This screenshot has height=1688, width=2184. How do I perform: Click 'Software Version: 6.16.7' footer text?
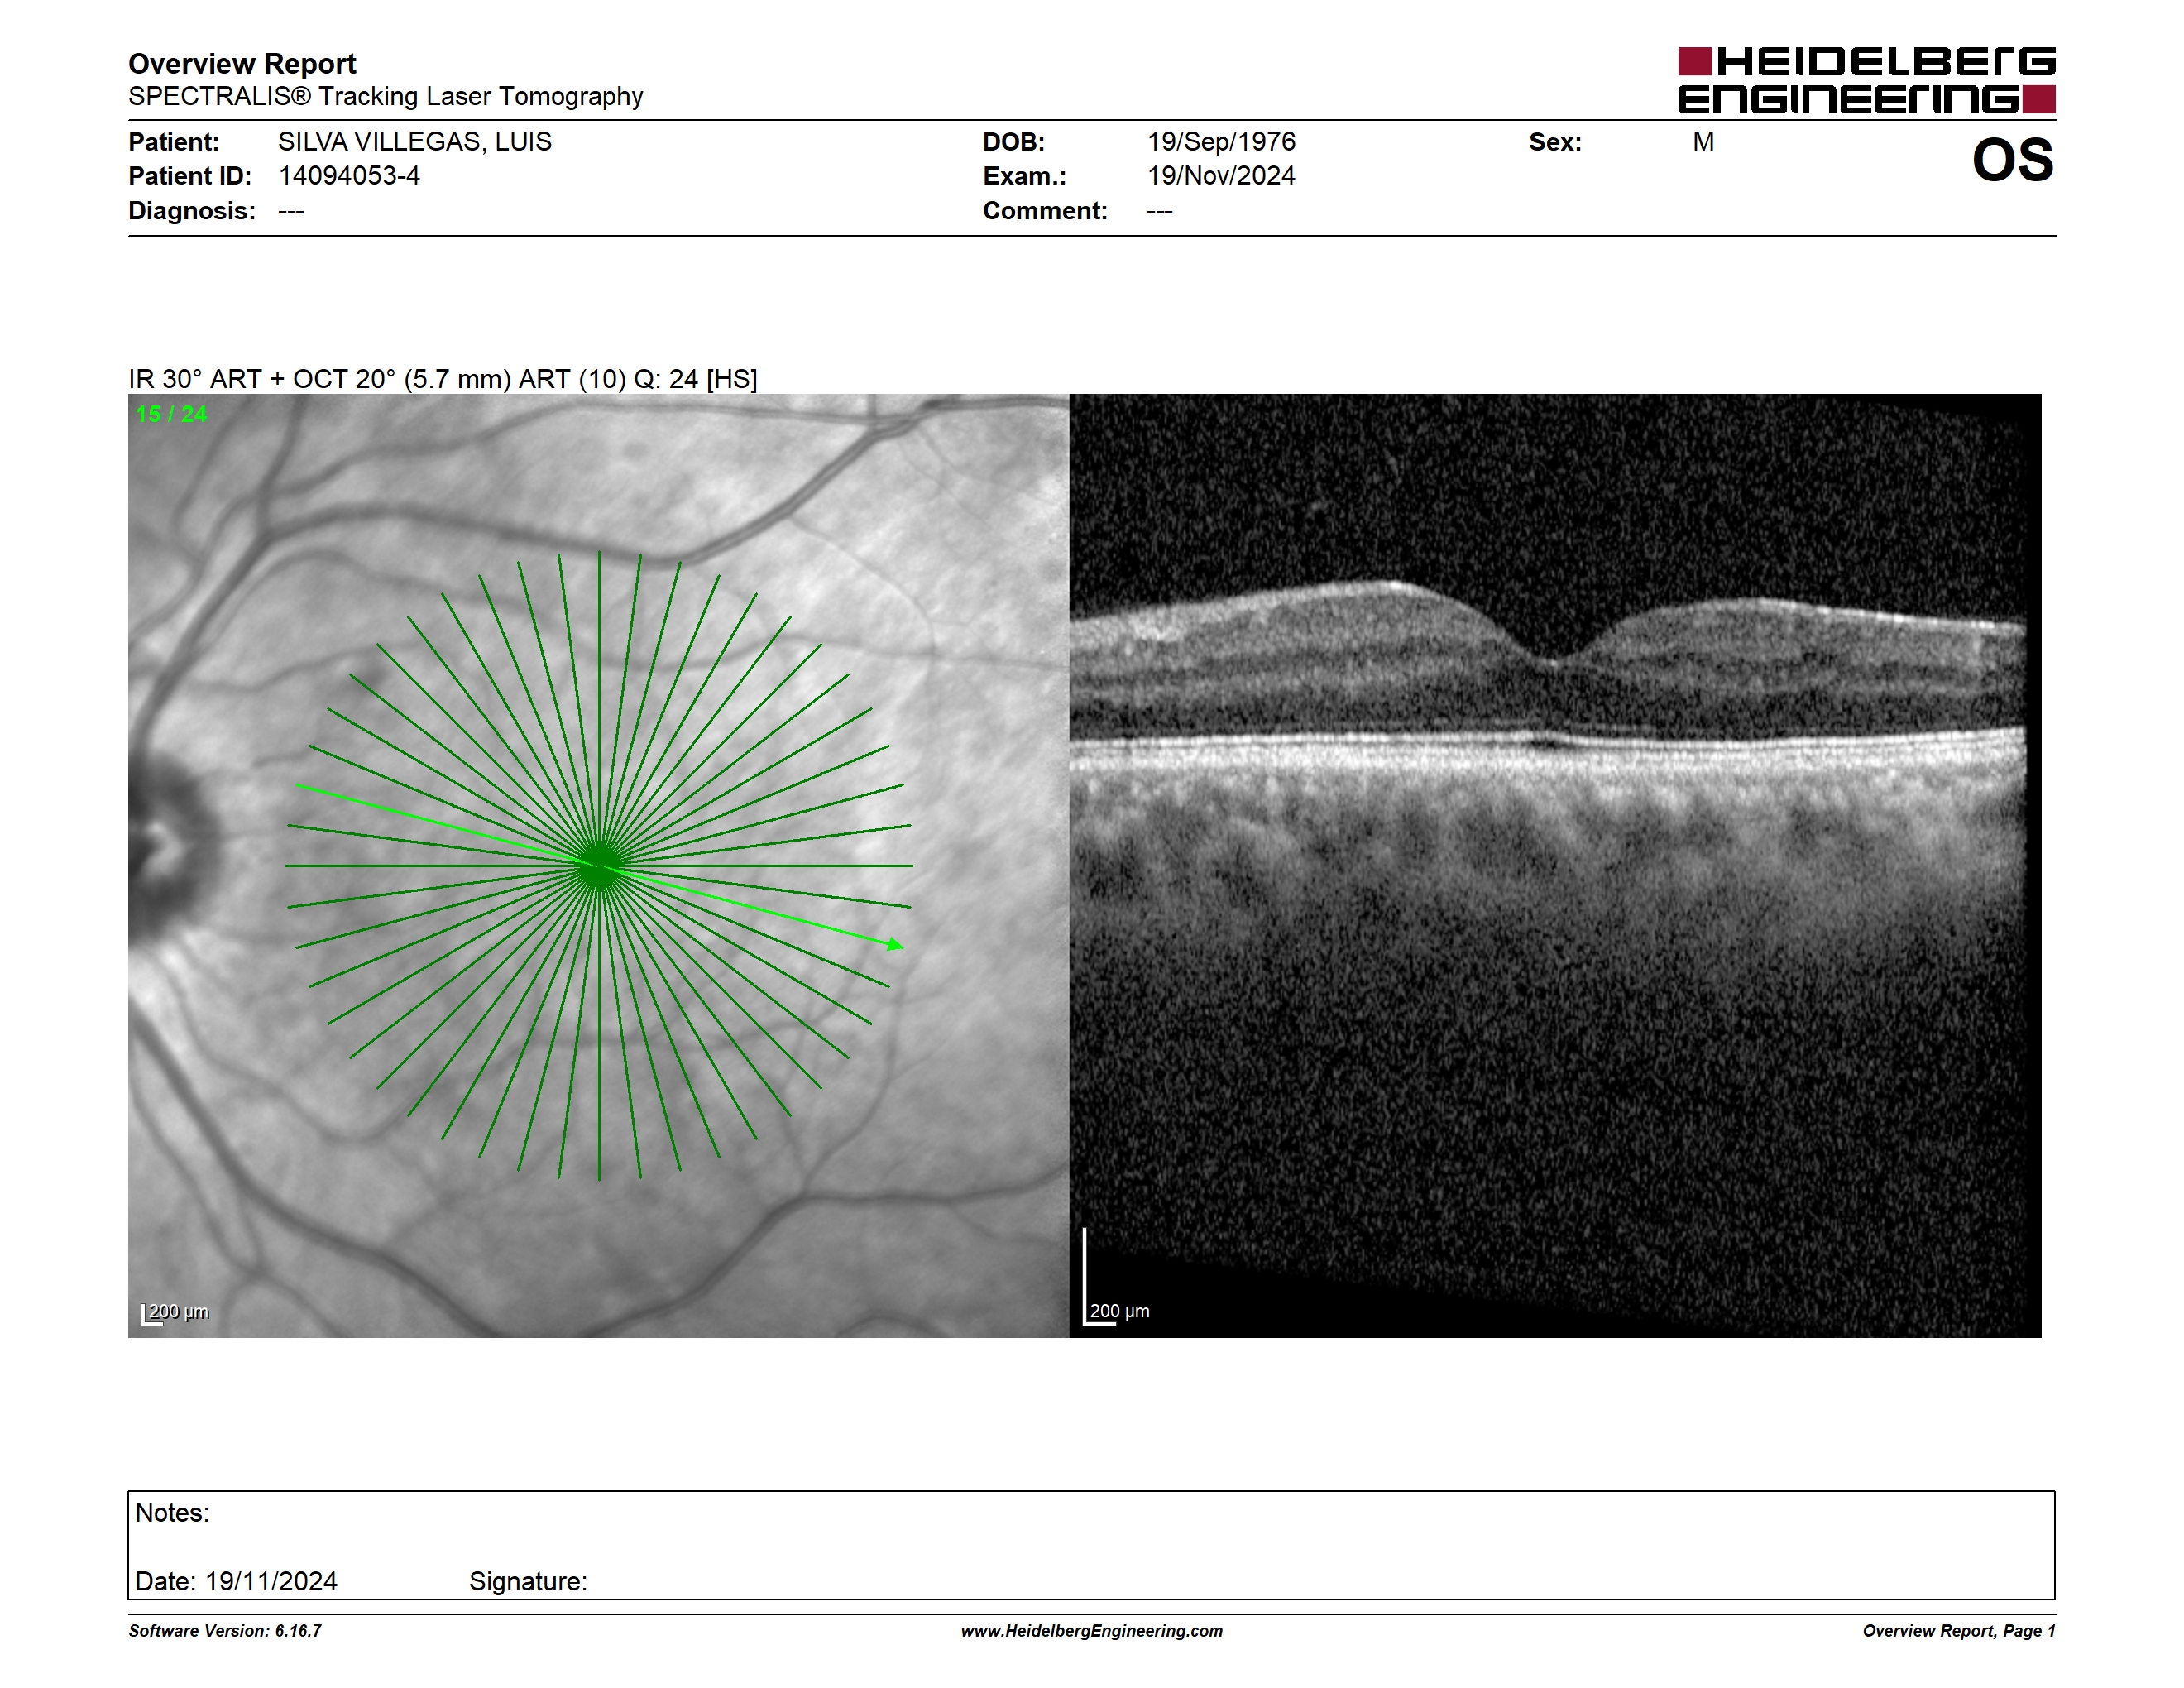pyautogui.click(x=225, y=1631)
